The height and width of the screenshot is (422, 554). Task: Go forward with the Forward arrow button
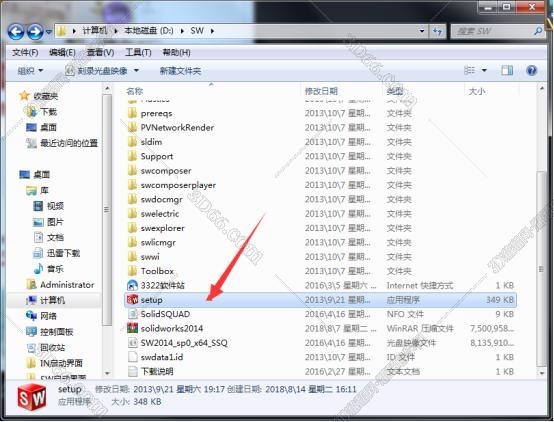[35, 32]
